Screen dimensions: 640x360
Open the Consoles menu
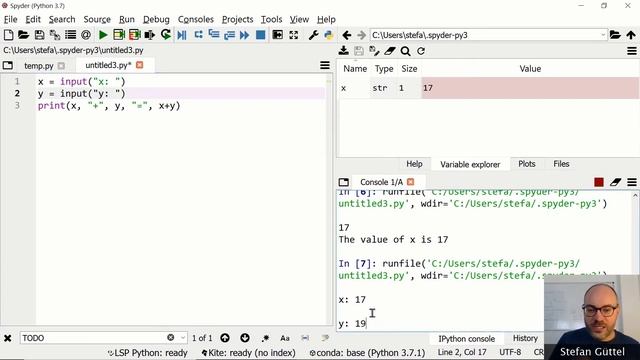coord(196,19)
